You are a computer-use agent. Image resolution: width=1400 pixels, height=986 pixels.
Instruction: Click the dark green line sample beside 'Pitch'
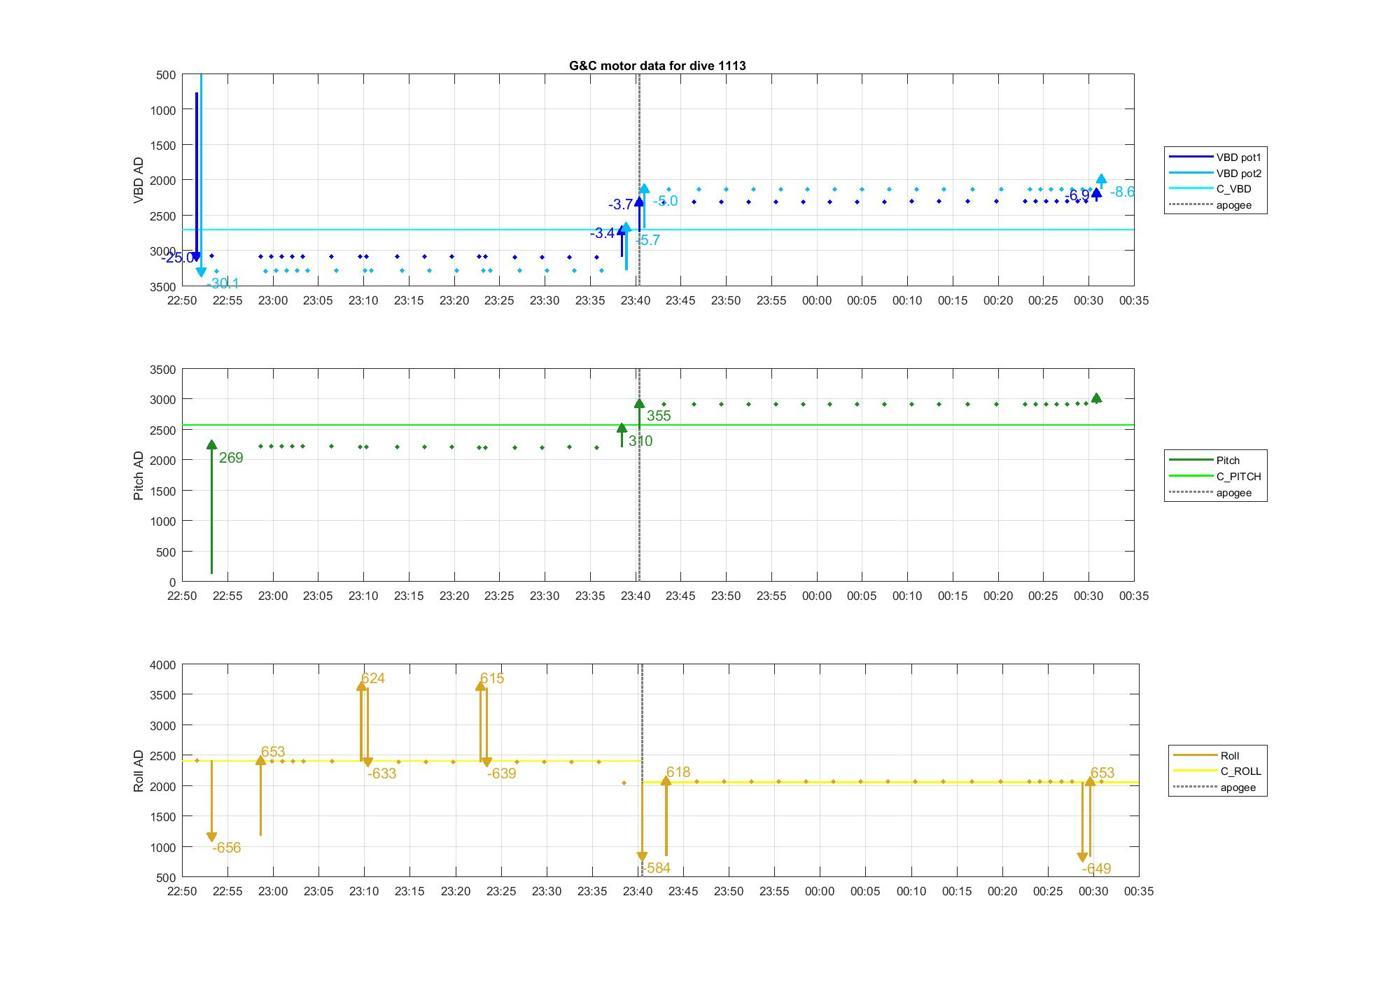click(1190, 460)
